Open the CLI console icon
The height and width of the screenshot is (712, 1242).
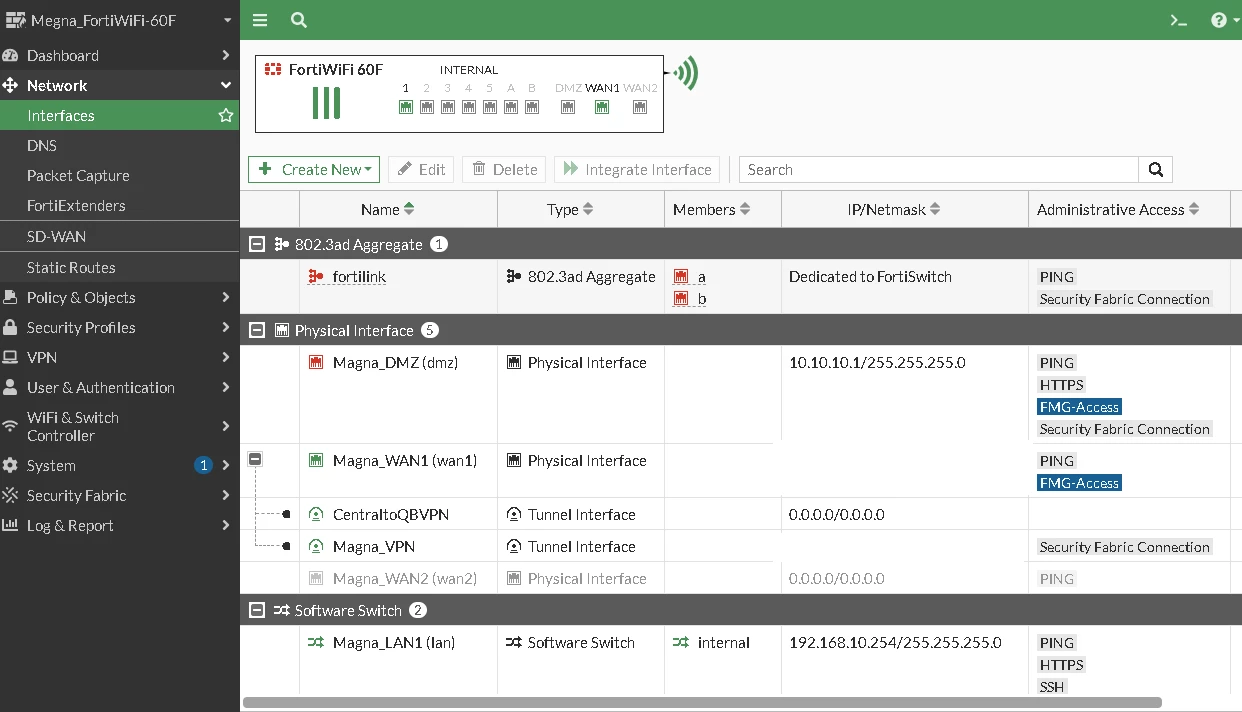[1179, 20]
